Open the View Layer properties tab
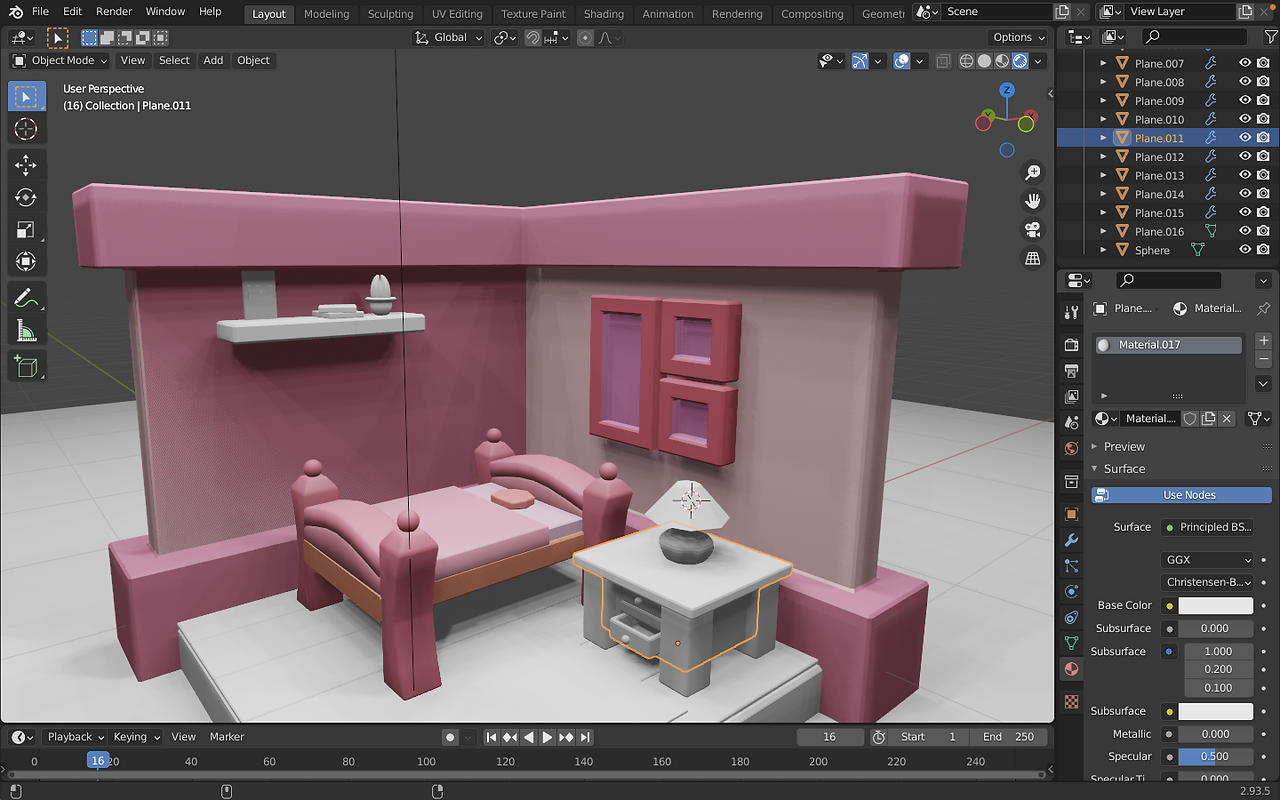 click(x=1071, y=397)
